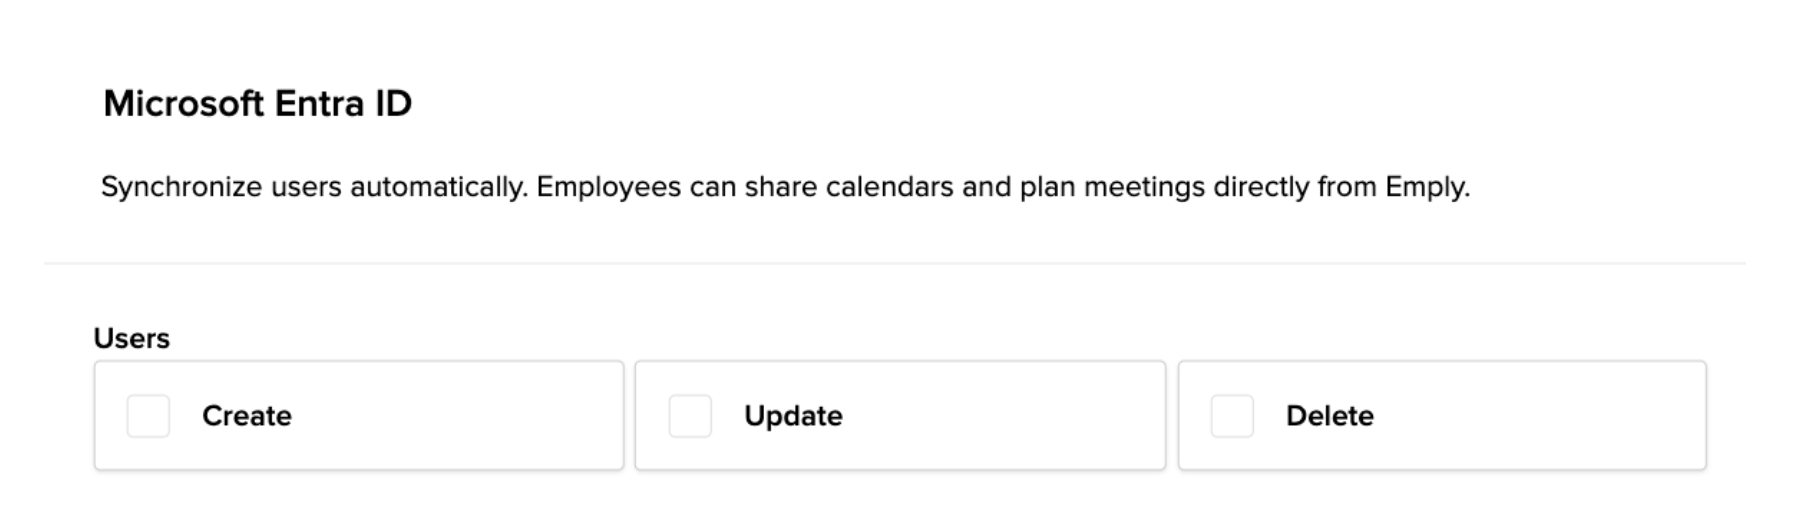Click the Update label text
This screenshot has width=1798, height=518.
[x=793, y=416]
